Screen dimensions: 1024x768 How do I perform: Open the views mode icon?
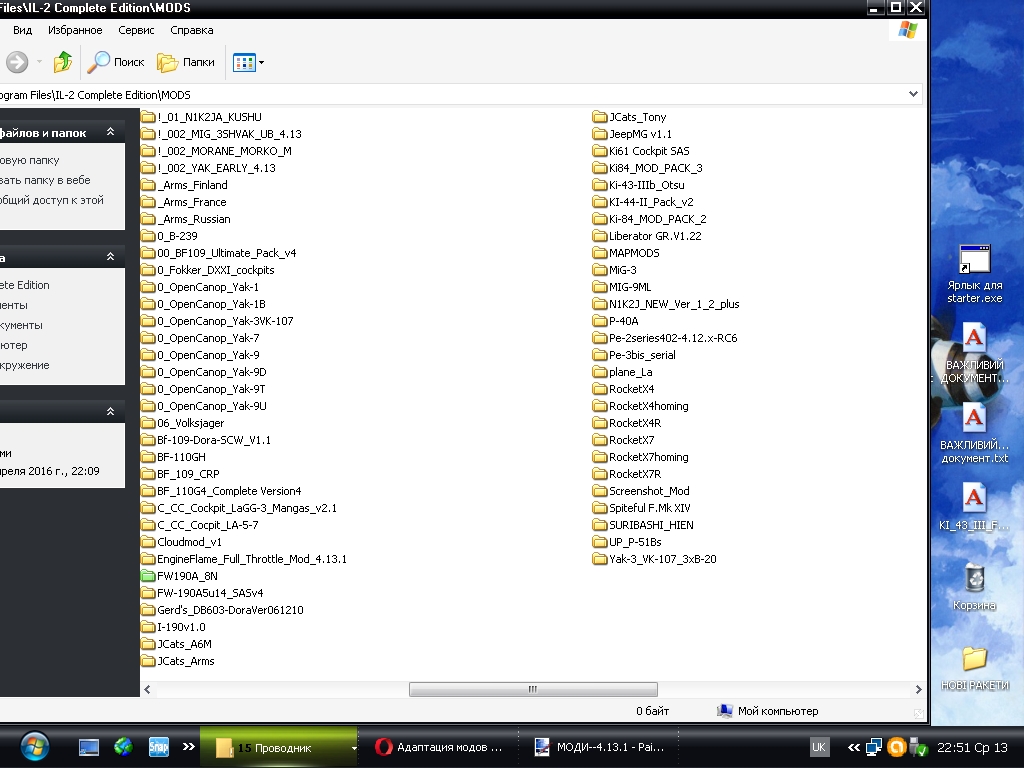pyautogui.click(x=244, y=63)
